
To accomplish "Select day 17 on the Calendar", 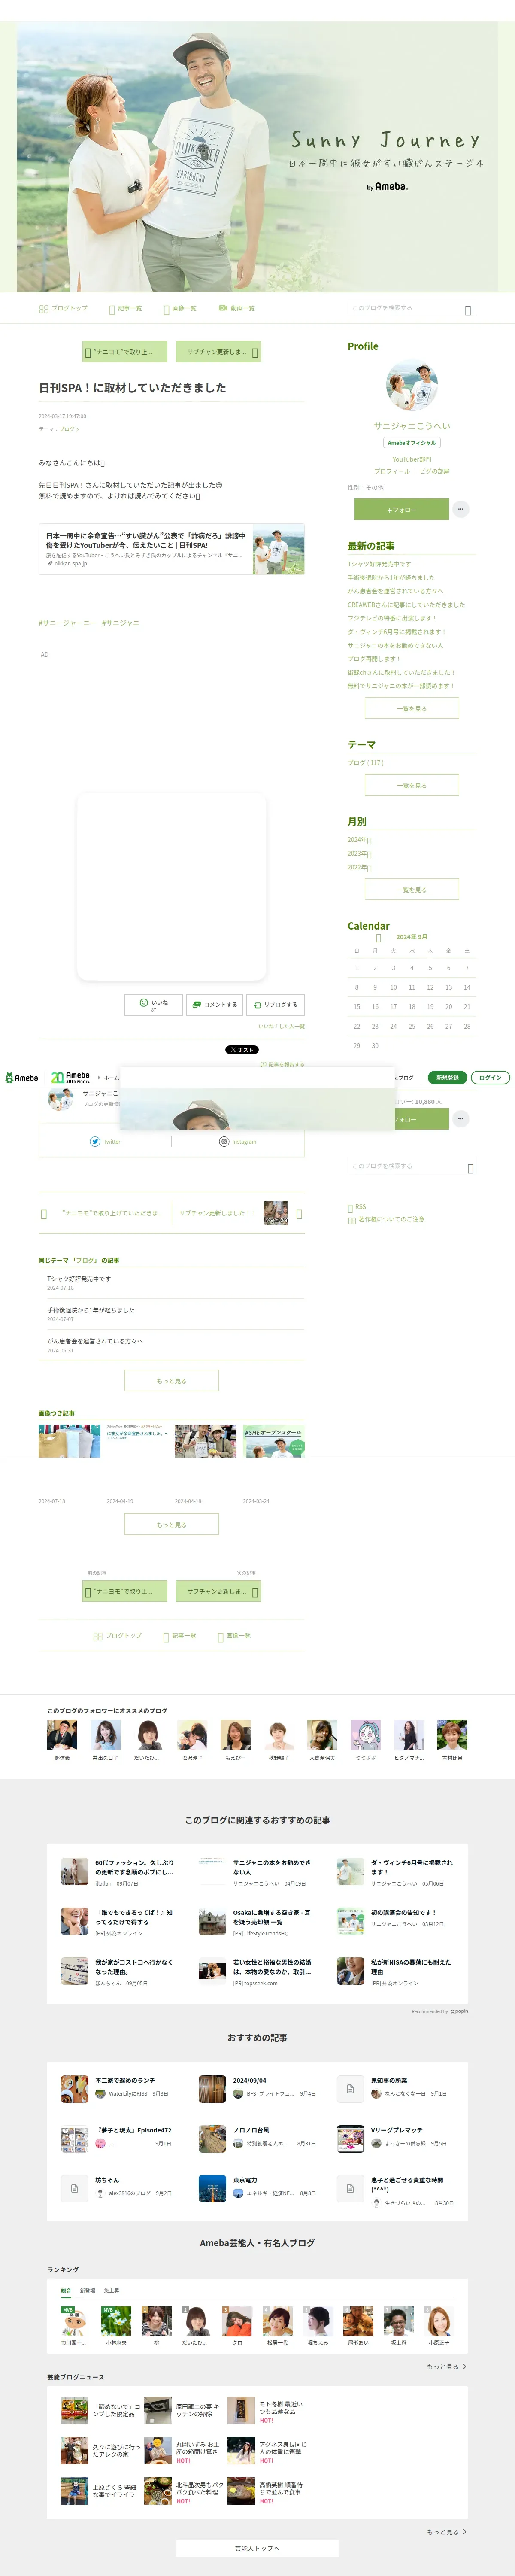I will pos(393,1007).
